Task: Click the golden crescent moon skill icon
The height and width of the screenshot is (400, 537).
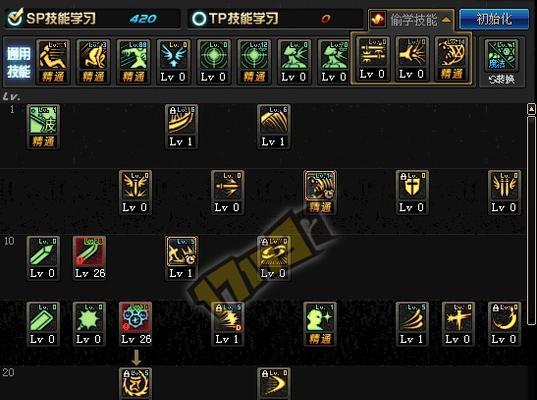Action: (x=504, y=324)
